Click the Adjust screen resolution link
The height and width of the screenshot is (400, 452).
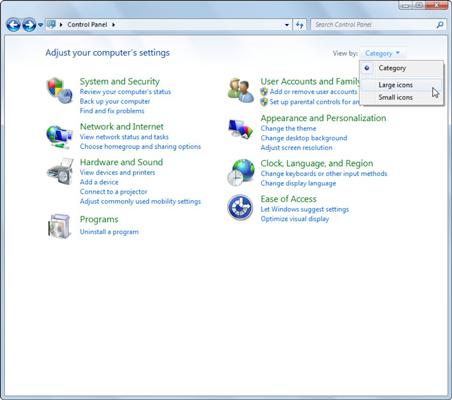[x=296, y=148]
